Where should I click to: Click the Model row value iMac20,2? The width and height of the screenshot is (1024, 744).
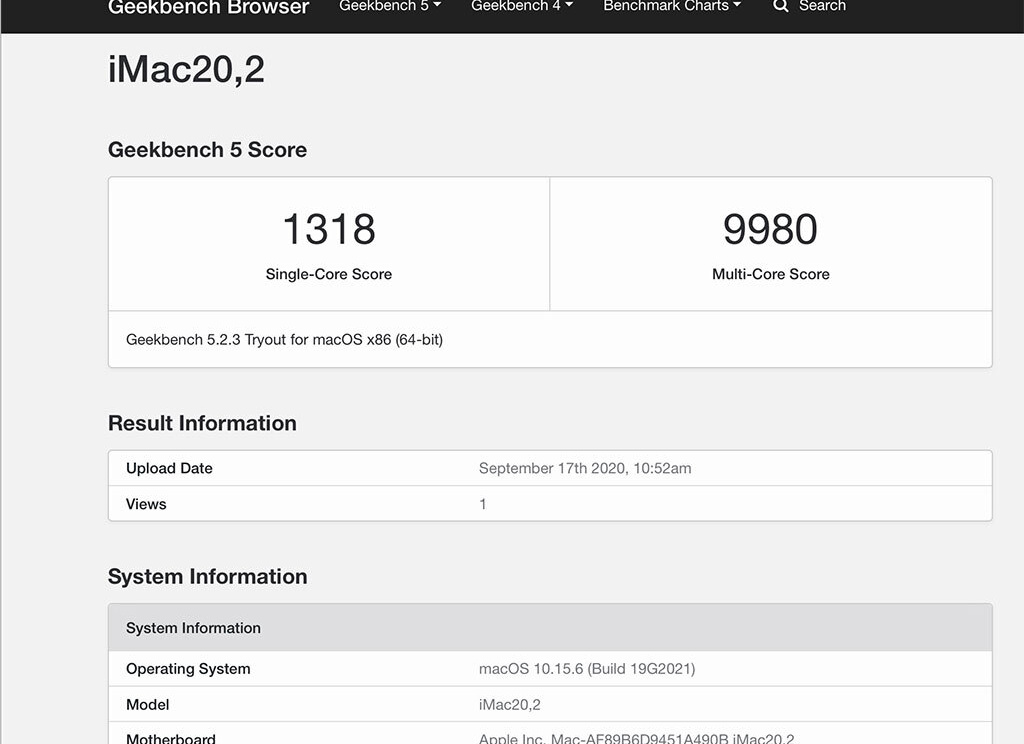tap(509, 705)
